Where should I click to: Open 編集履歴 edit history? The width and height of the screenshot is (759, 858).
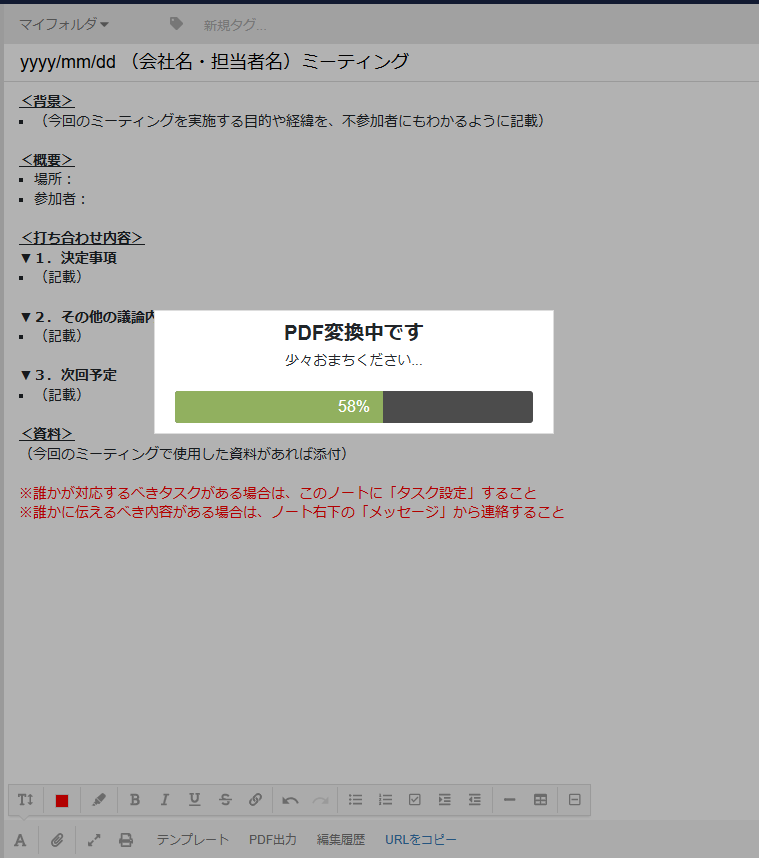(341, 840)
